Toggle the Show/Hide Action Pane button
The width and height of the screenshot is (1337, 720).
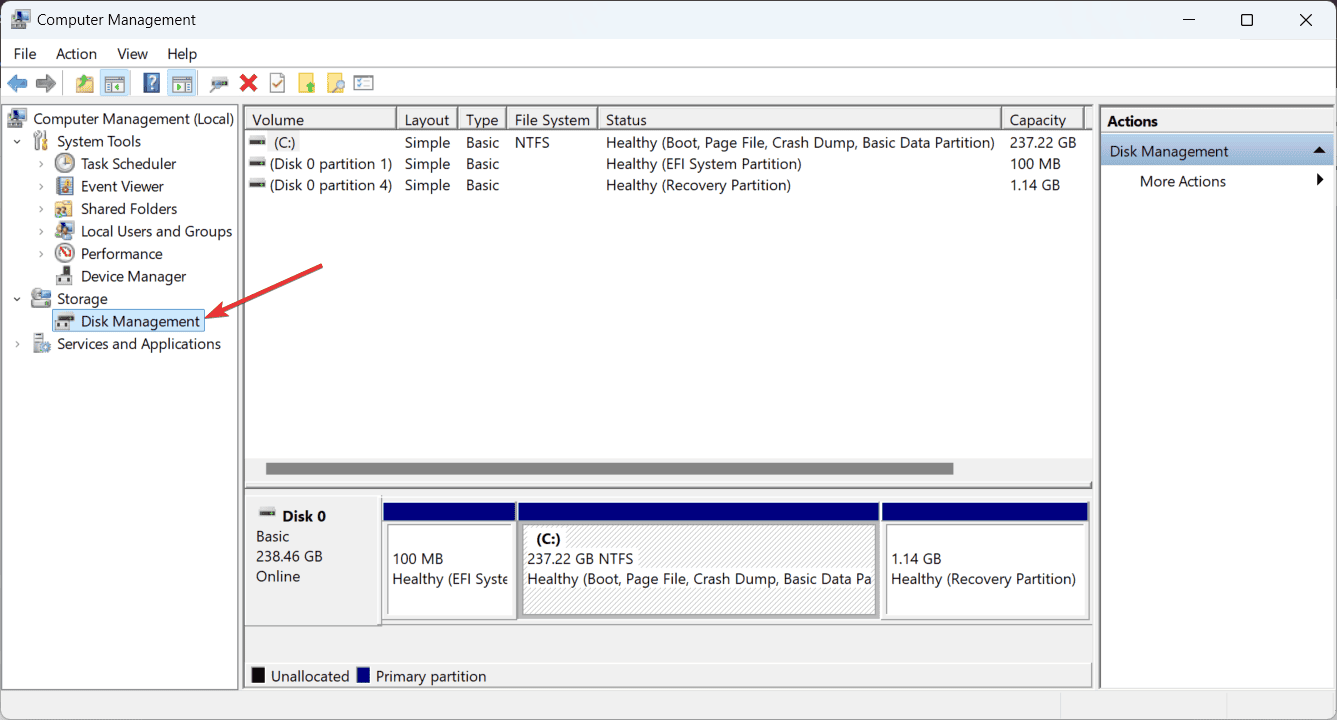pyautogui.click(x=182, y=82)
